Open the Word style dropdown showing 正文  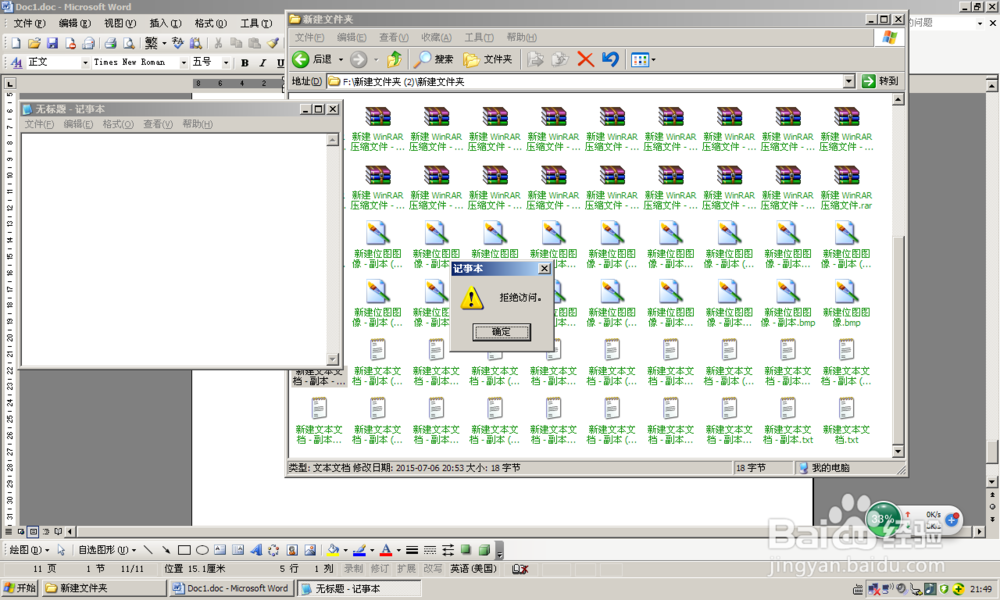(x=85, y=62)
